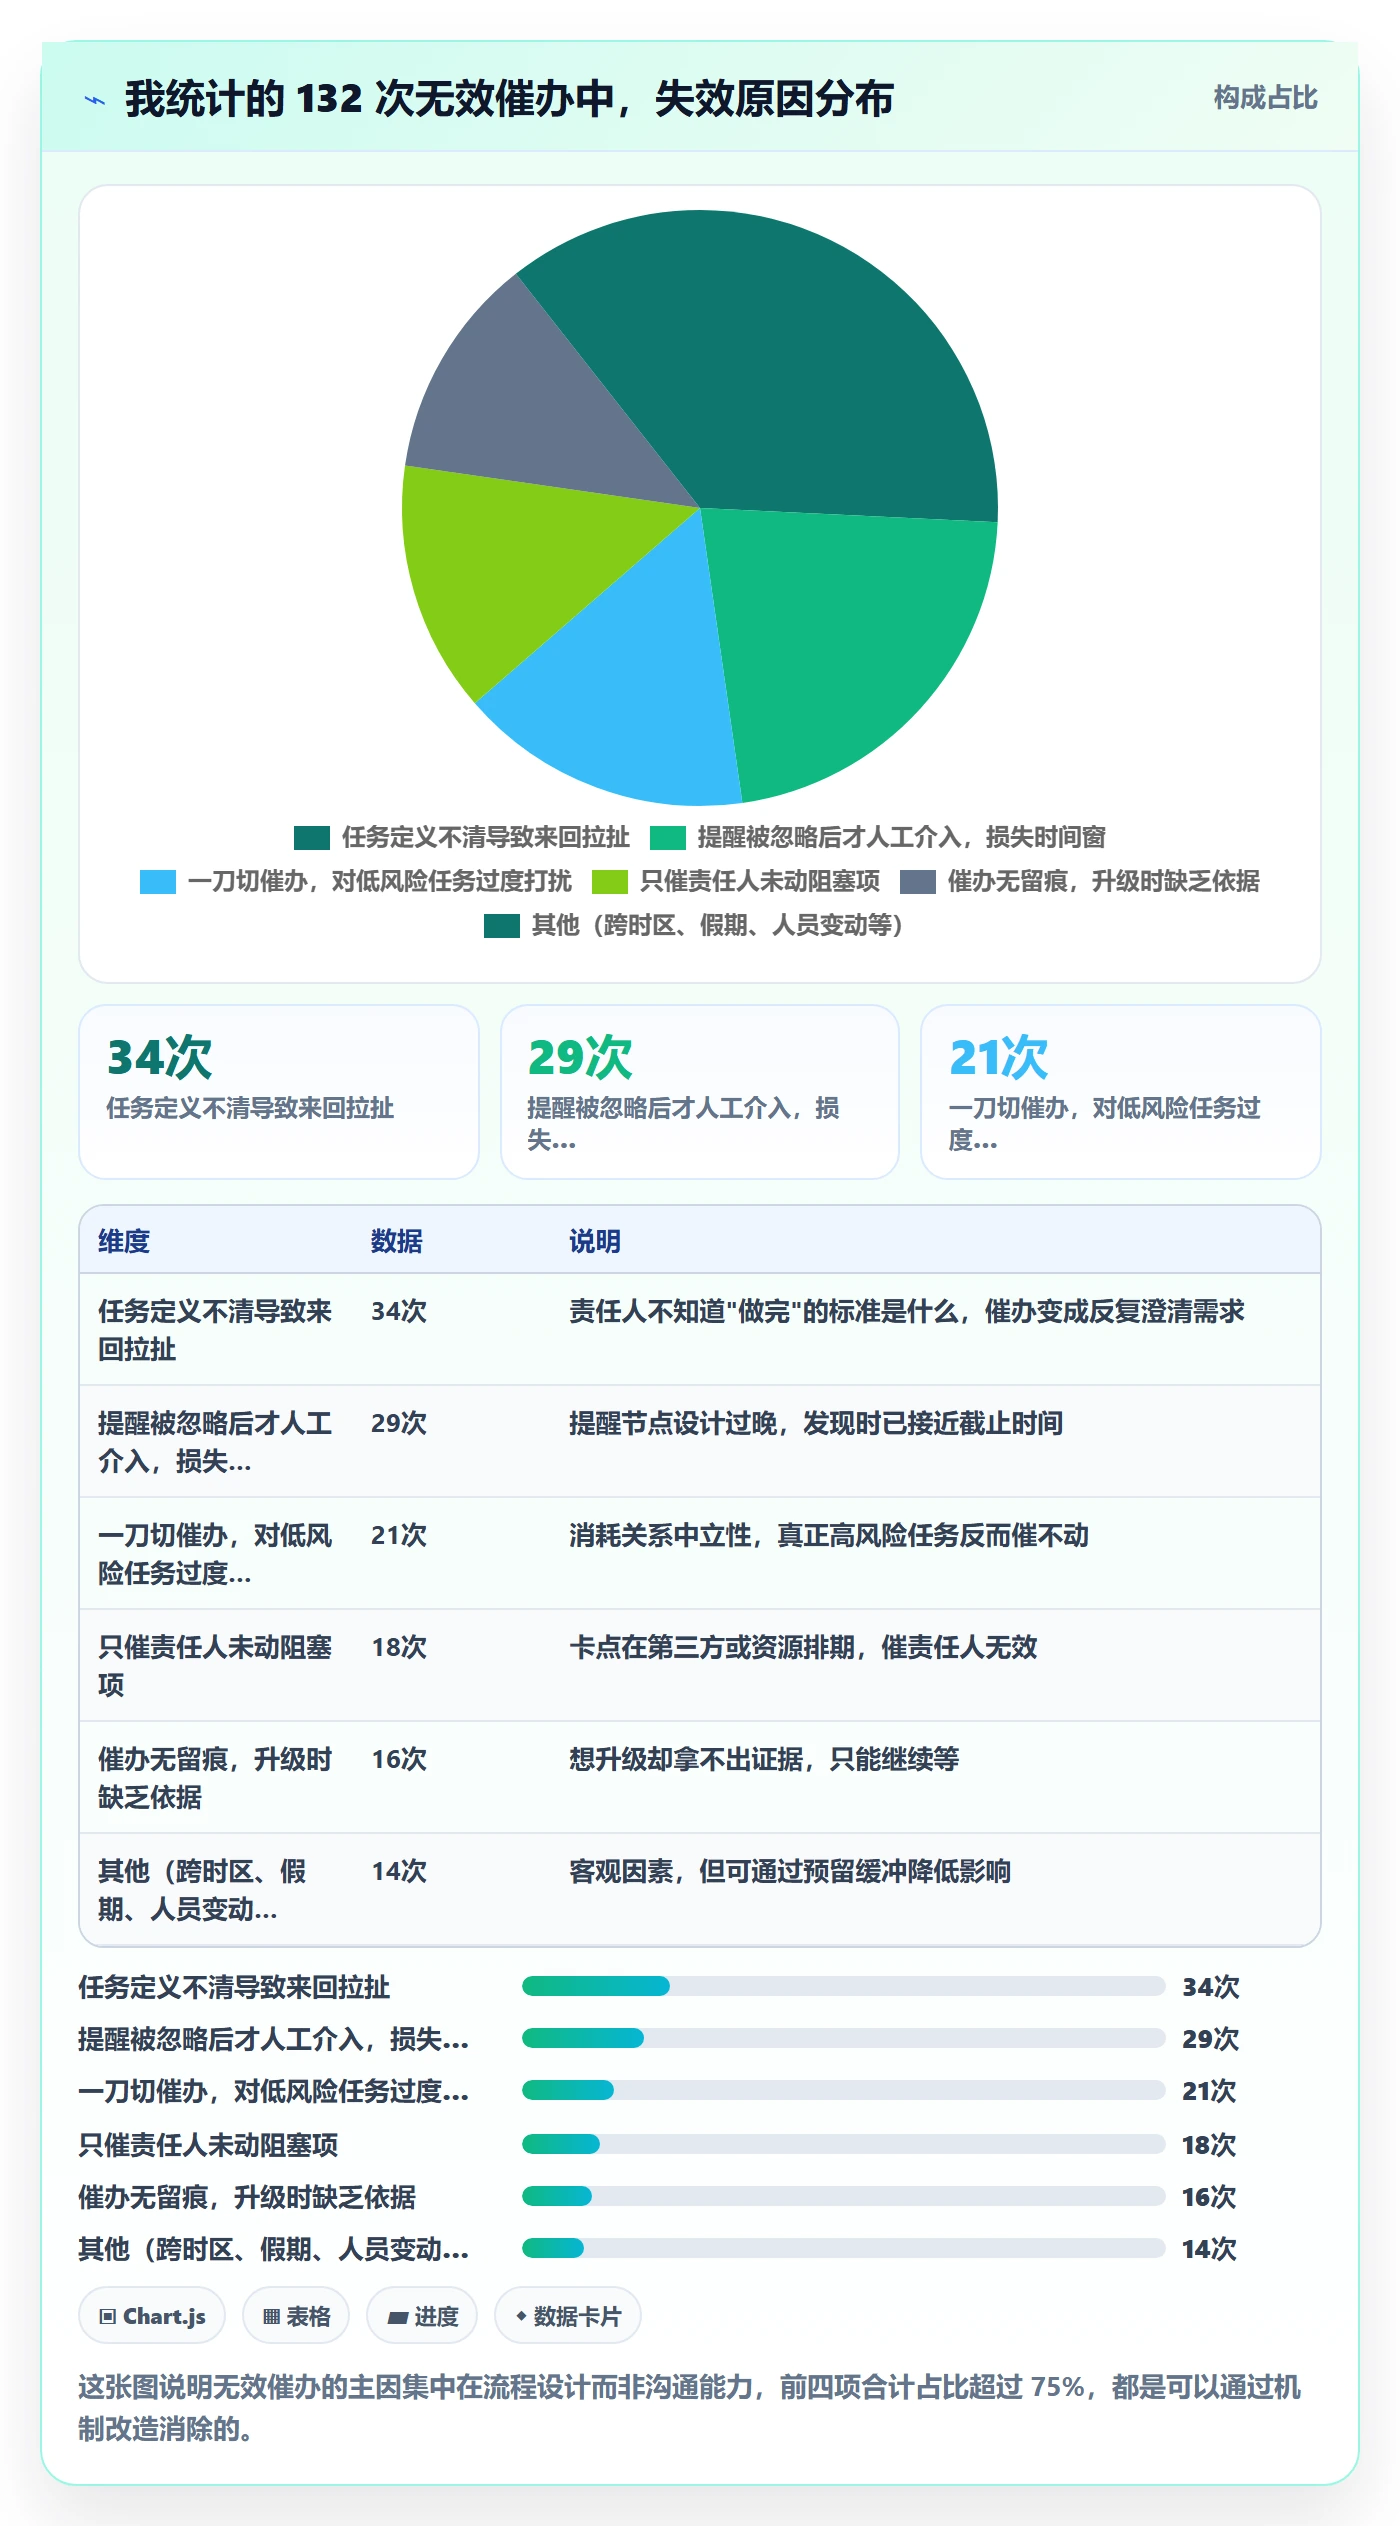Select table cell 消耗关系中立性，真正高风险任务反而催不动
1400x2526 pixels.
point(829,1535)
